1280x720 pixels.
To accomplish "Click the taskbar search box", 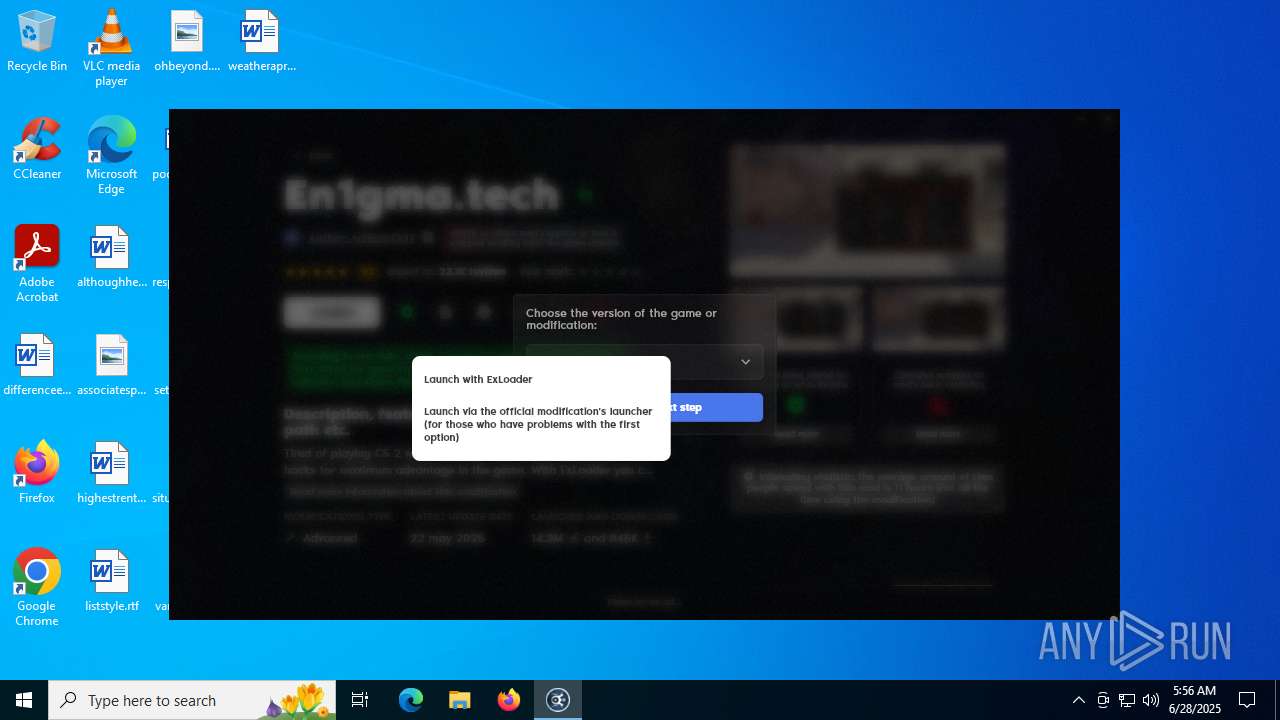I will (x=192, y=700).
